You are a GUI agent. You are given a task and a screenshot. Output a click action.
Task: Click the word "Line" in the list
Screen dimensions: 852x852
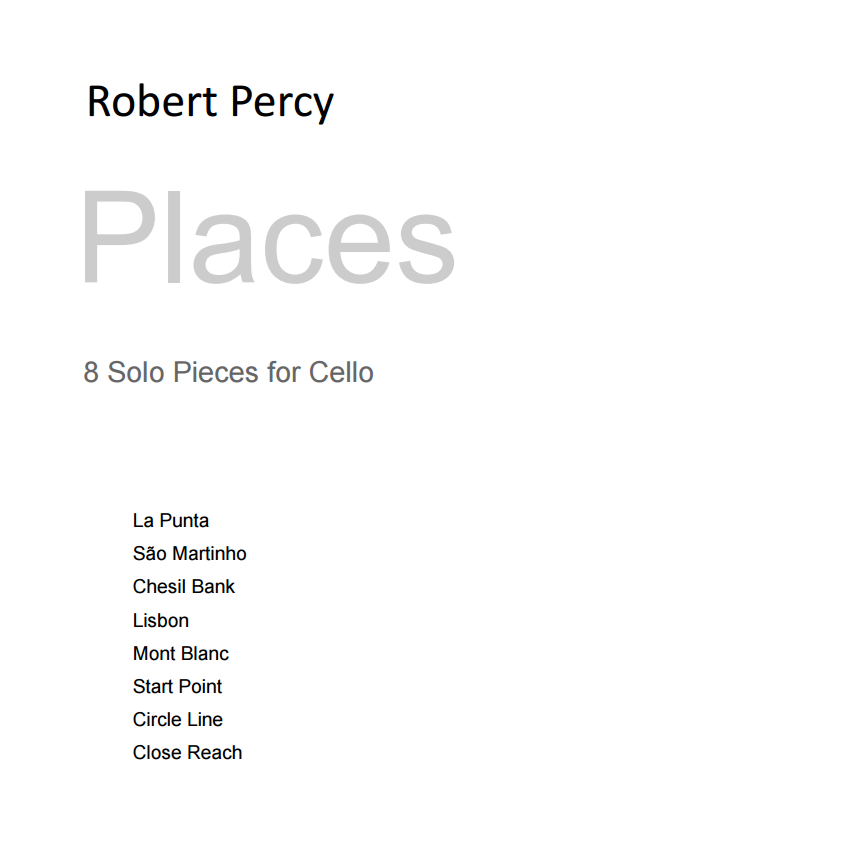click(206, 720)
